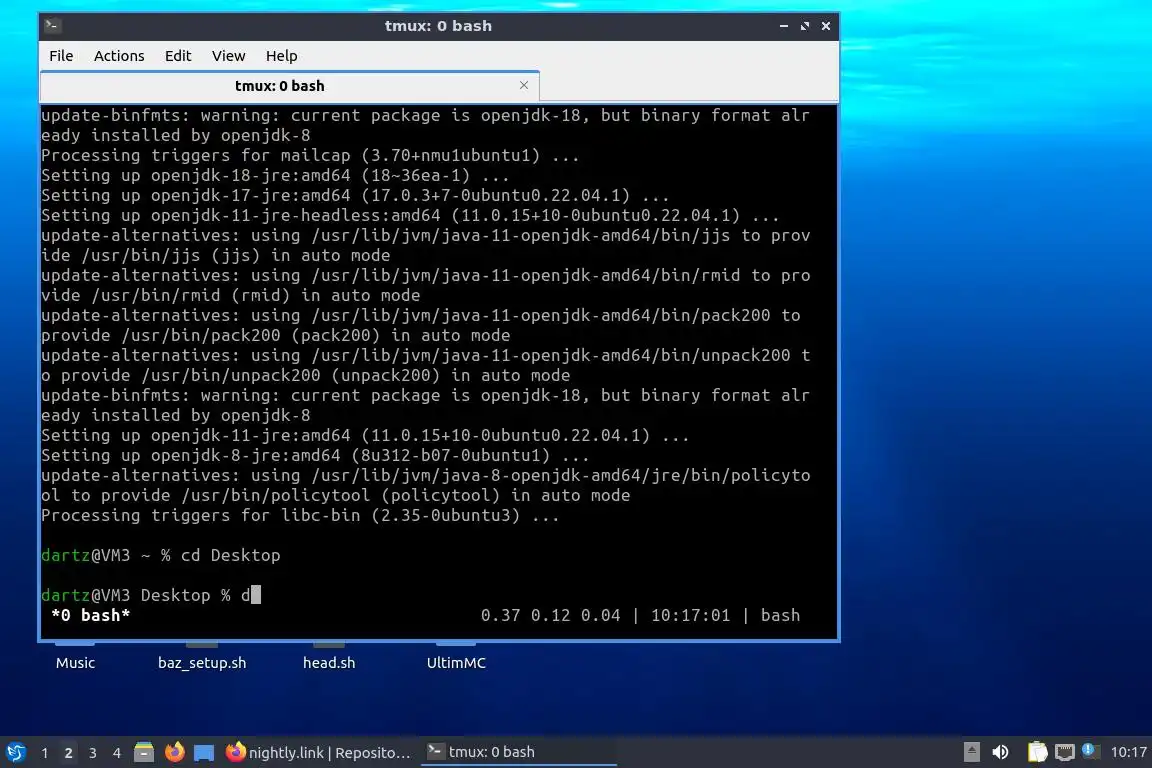Minimize the terminal window
The image size is (1152, 768).
point(784,26)
